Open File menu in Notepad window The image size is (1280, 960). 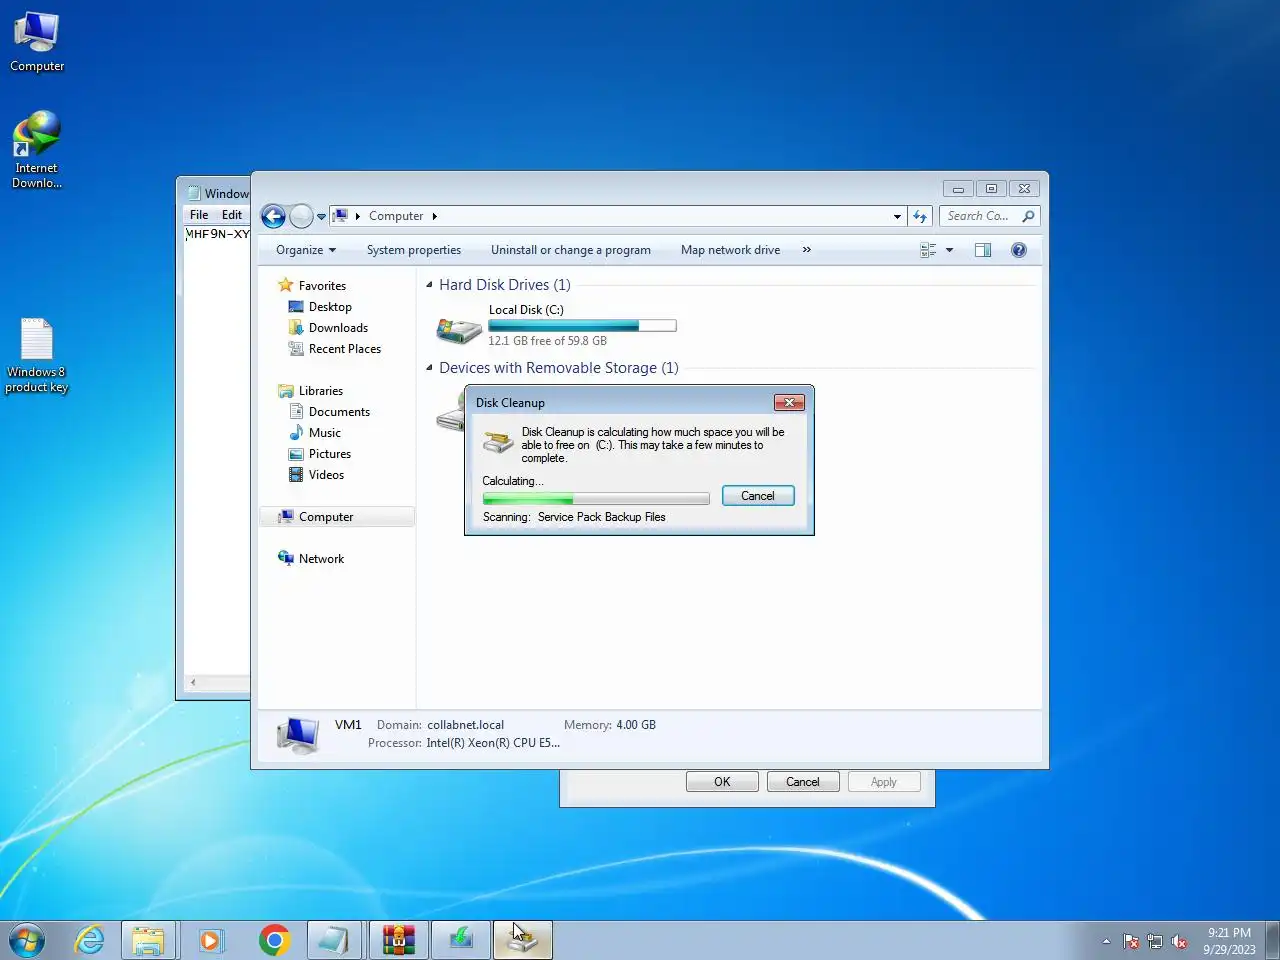coord(199,215)
